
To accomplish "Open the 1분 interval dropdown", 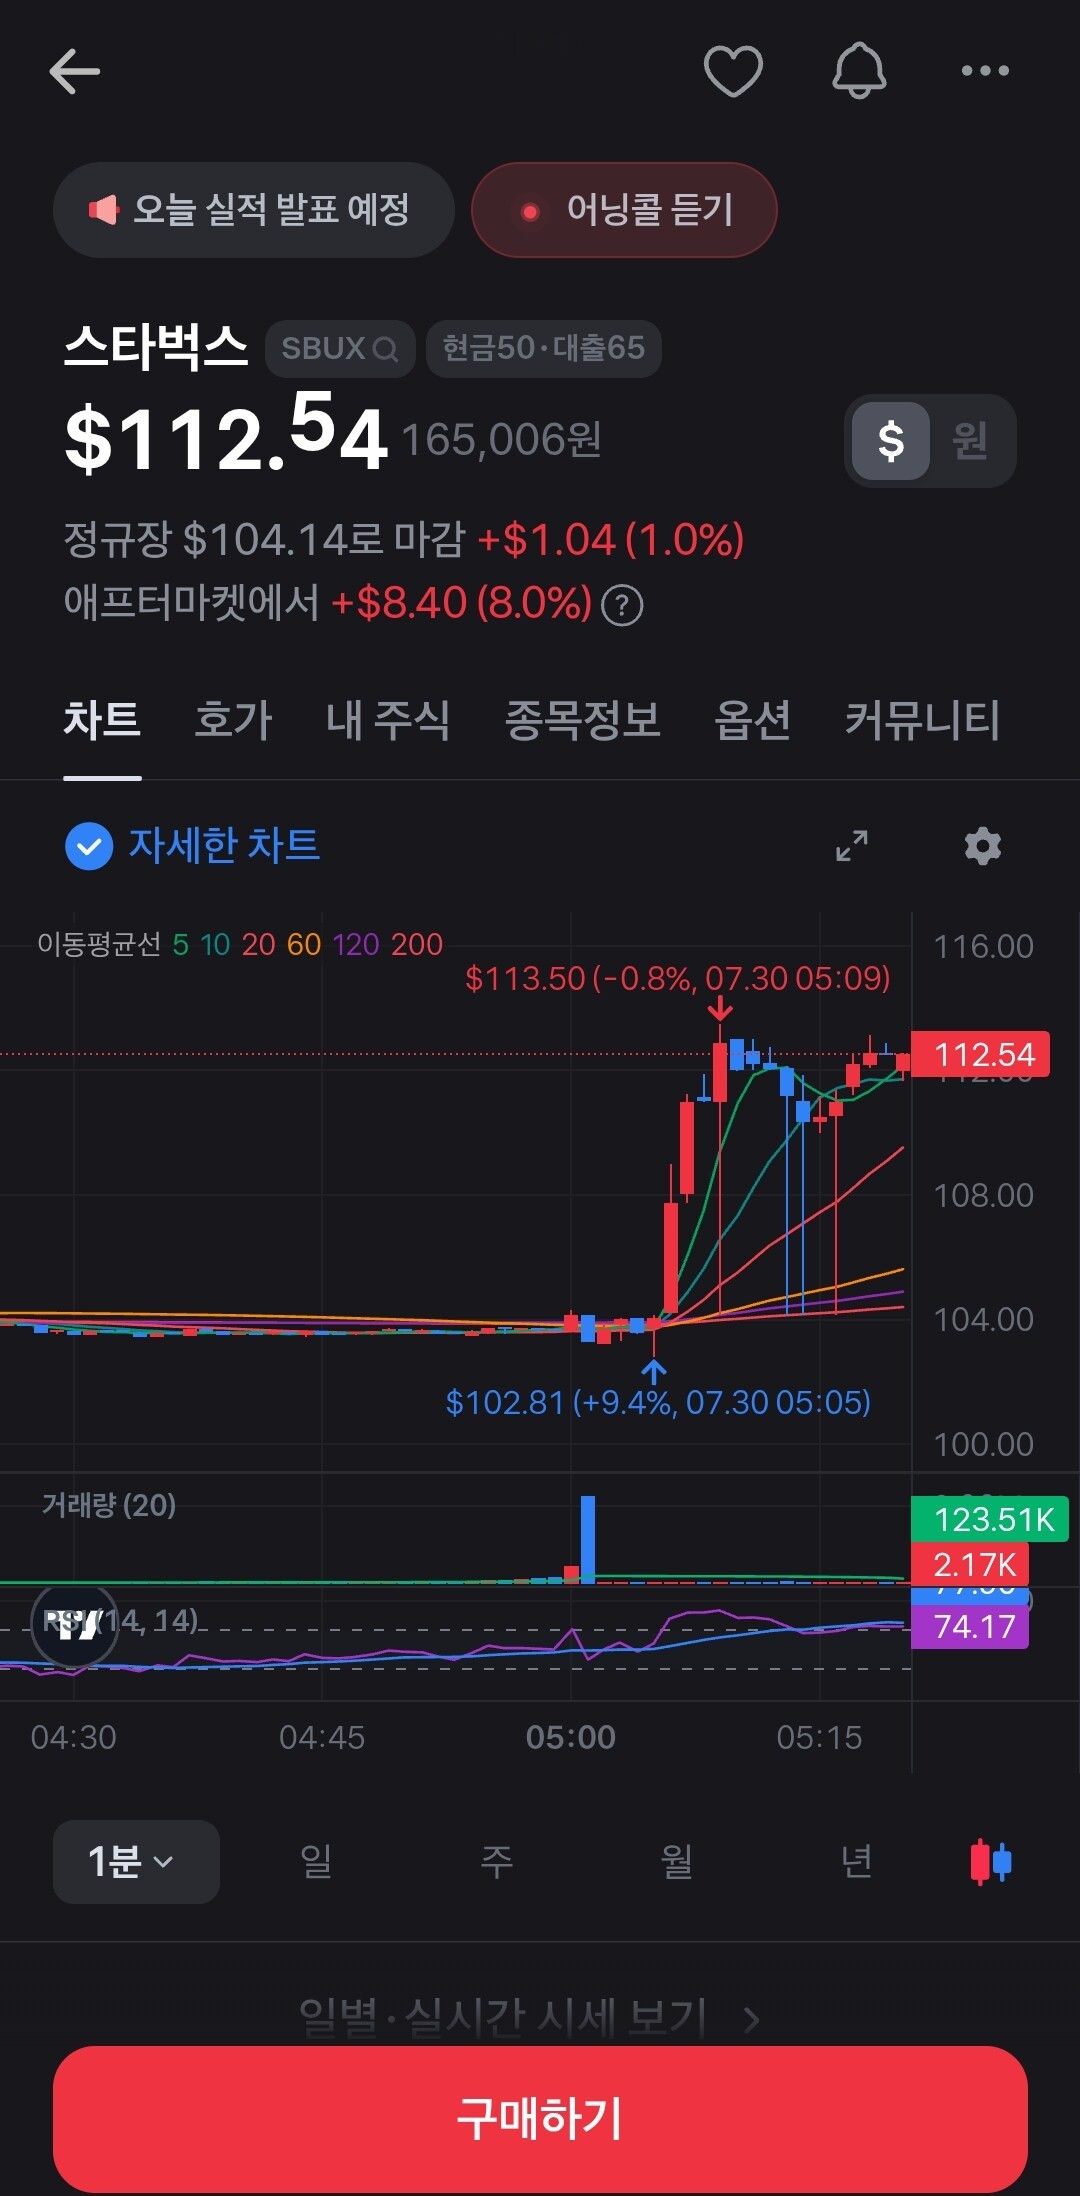I will (136, 1861).
